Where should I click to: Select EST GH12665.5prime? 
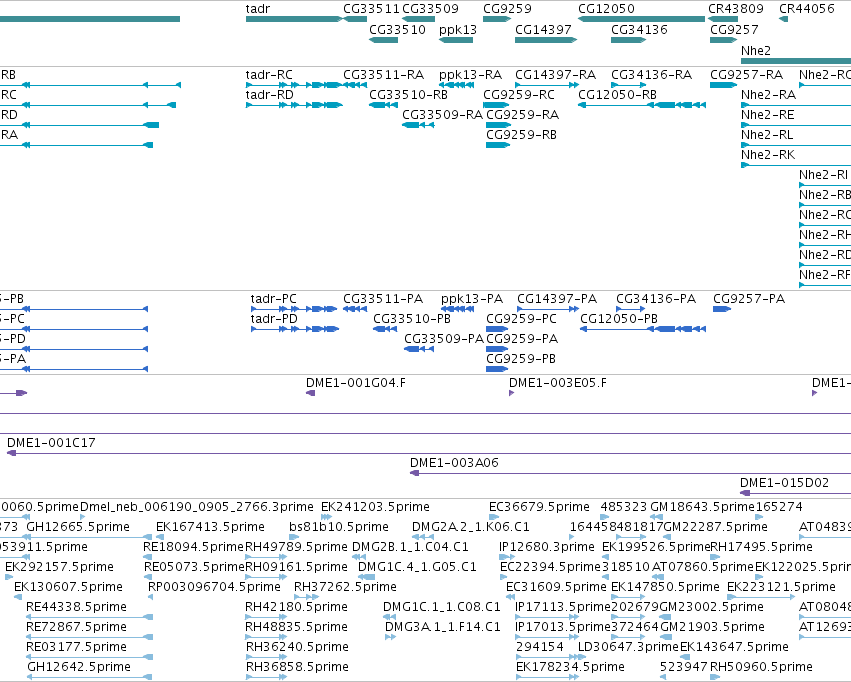coord(87,538)
